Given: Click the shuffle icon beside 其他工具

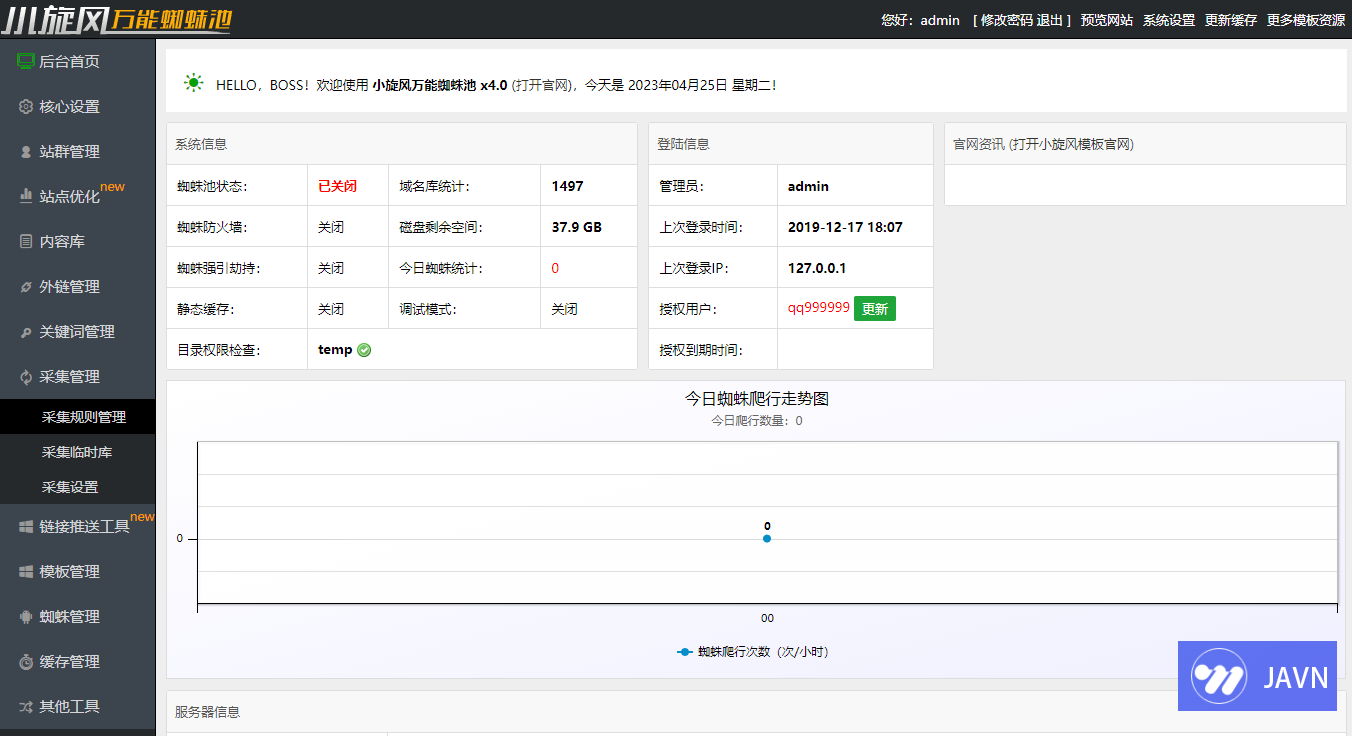Looking at the screenshot, I should 26,707.
